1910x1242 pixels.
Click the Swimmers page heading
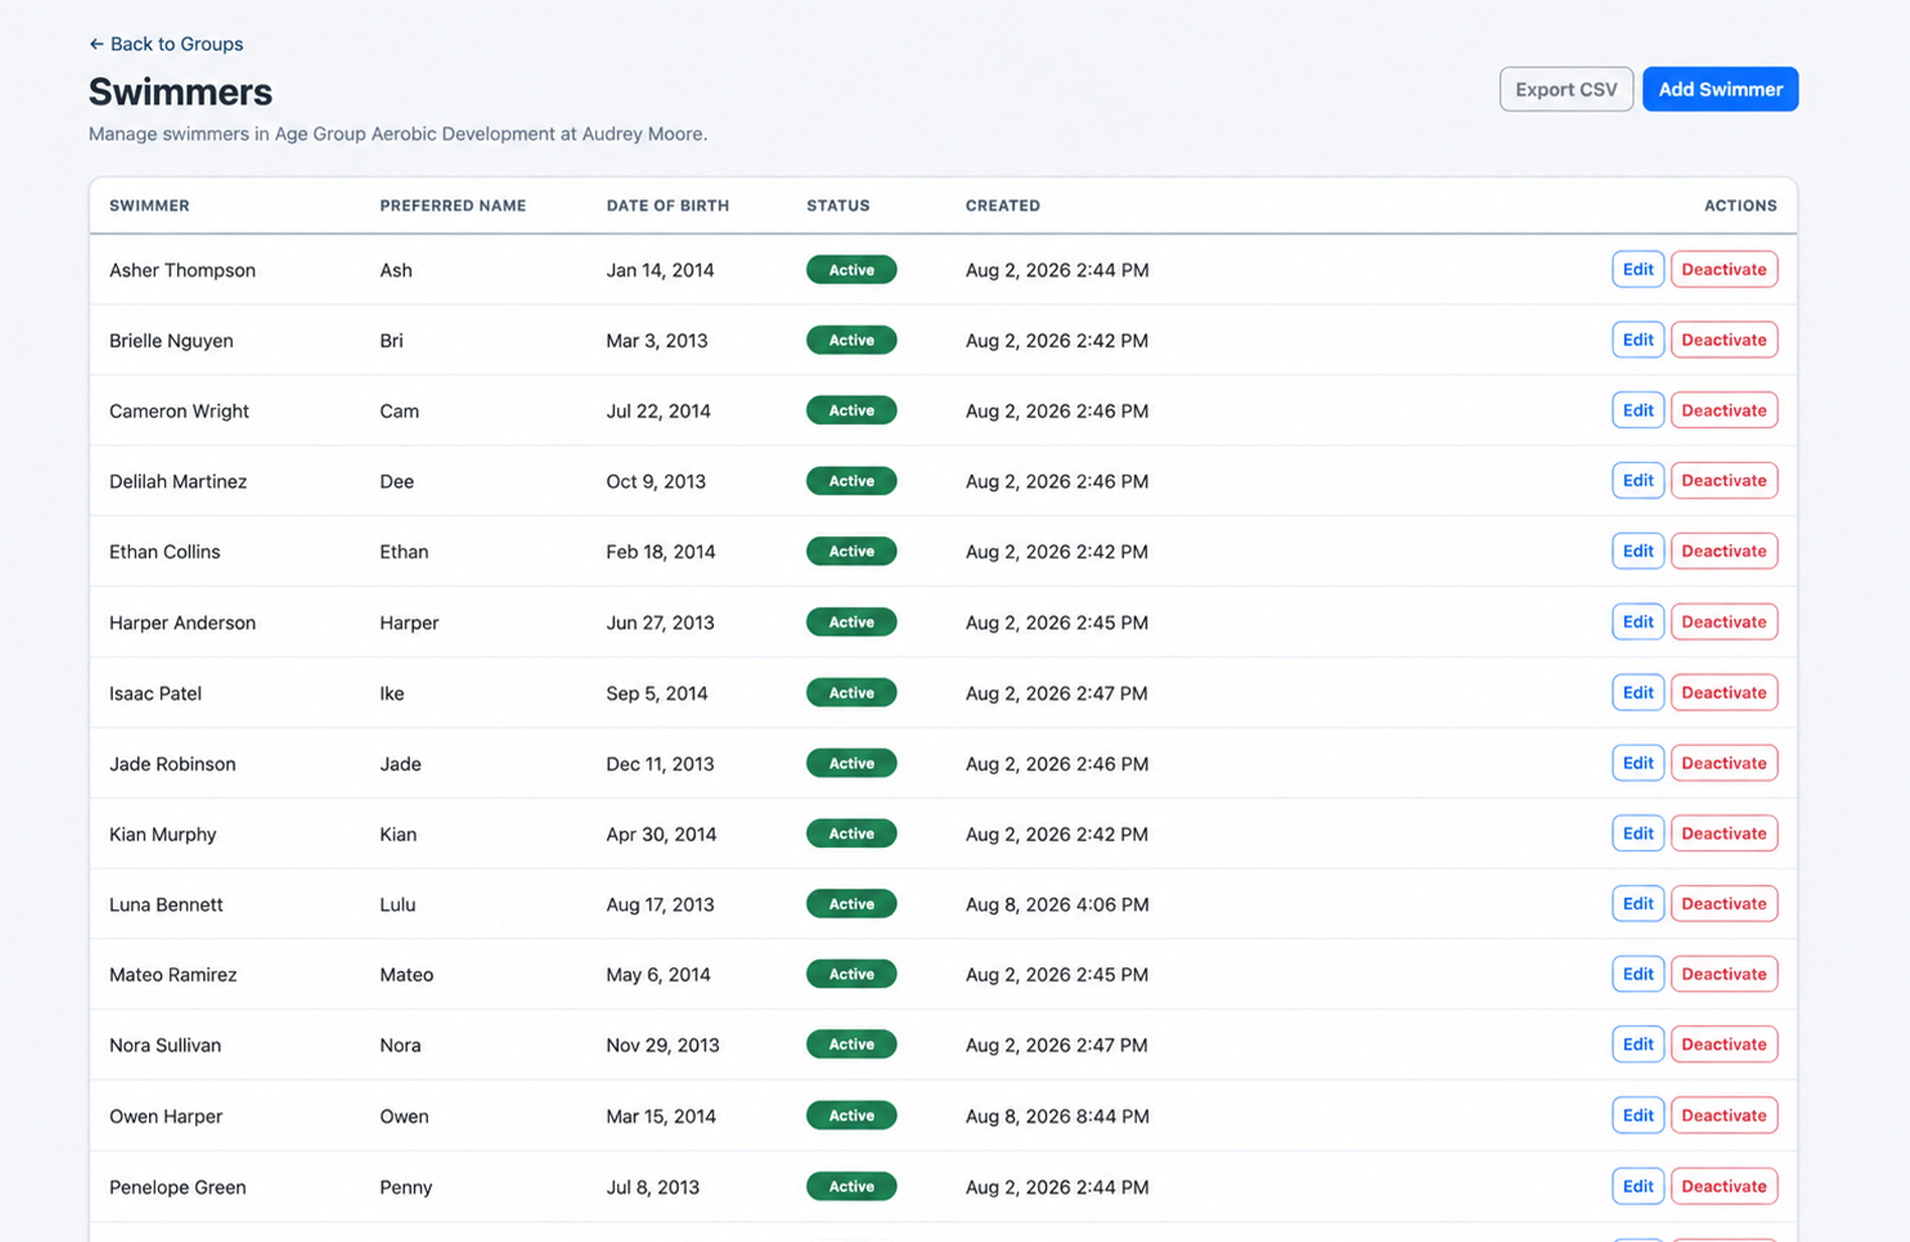(180, 92)
